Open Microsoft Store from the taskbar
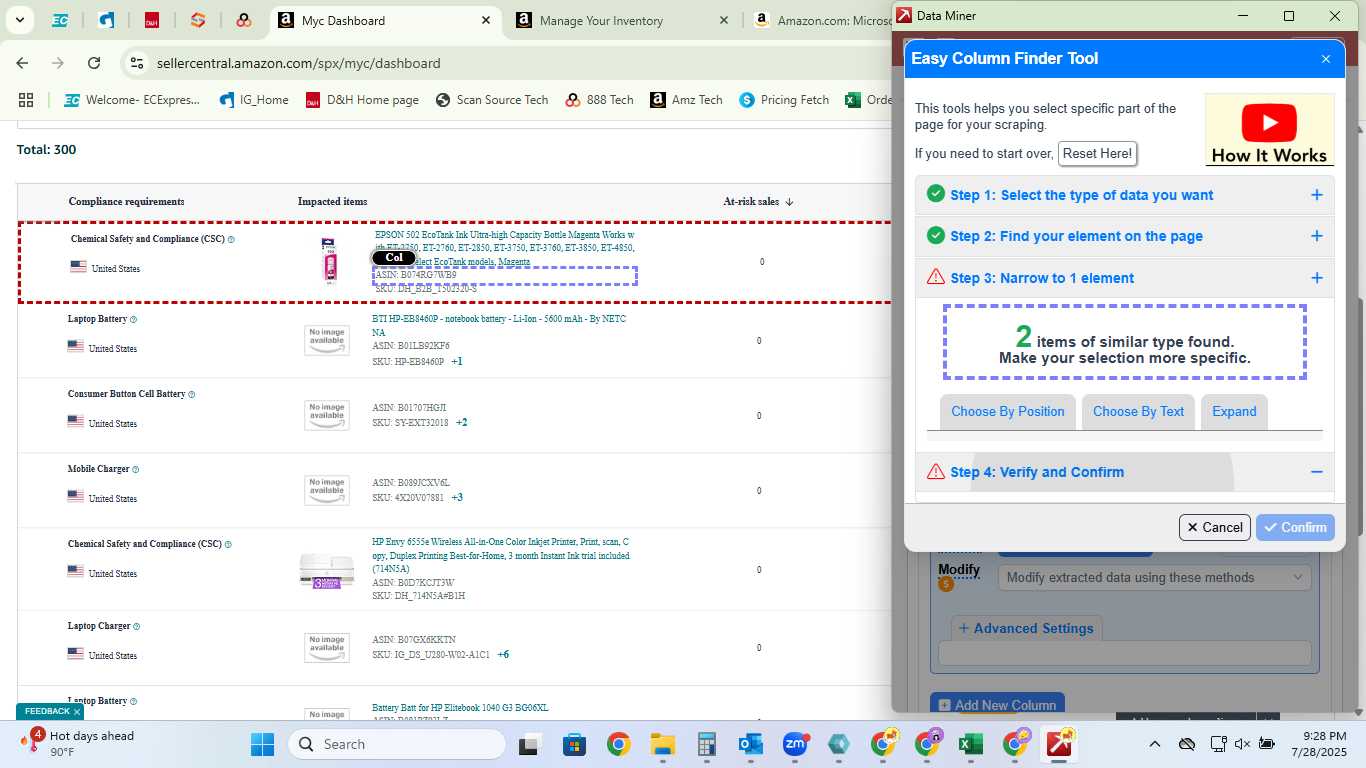Screen dimensions: 1366x768 [x=574, y=744]
